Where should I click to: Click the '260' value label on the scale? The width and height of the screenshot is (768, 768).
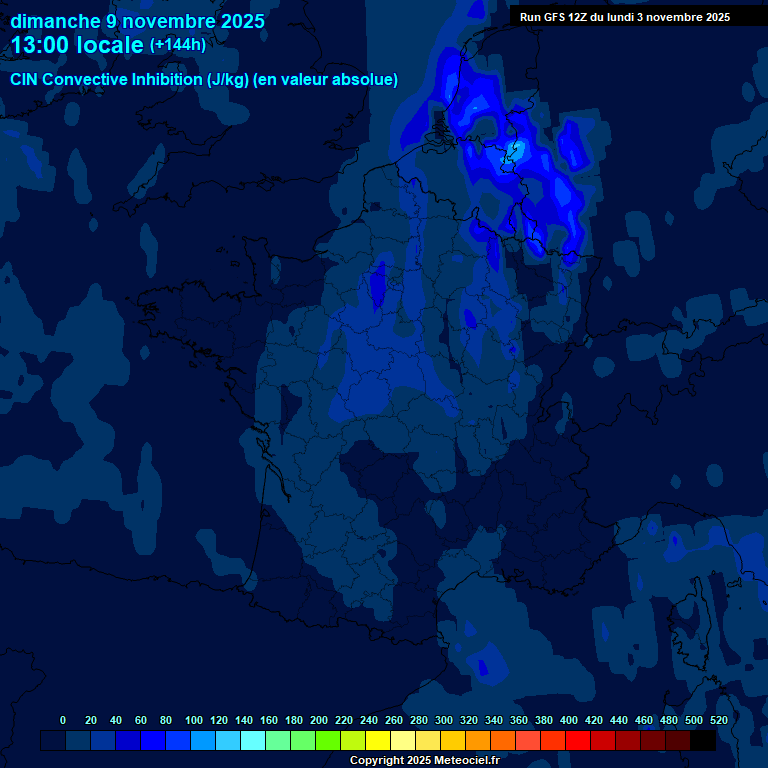(393, 720)
